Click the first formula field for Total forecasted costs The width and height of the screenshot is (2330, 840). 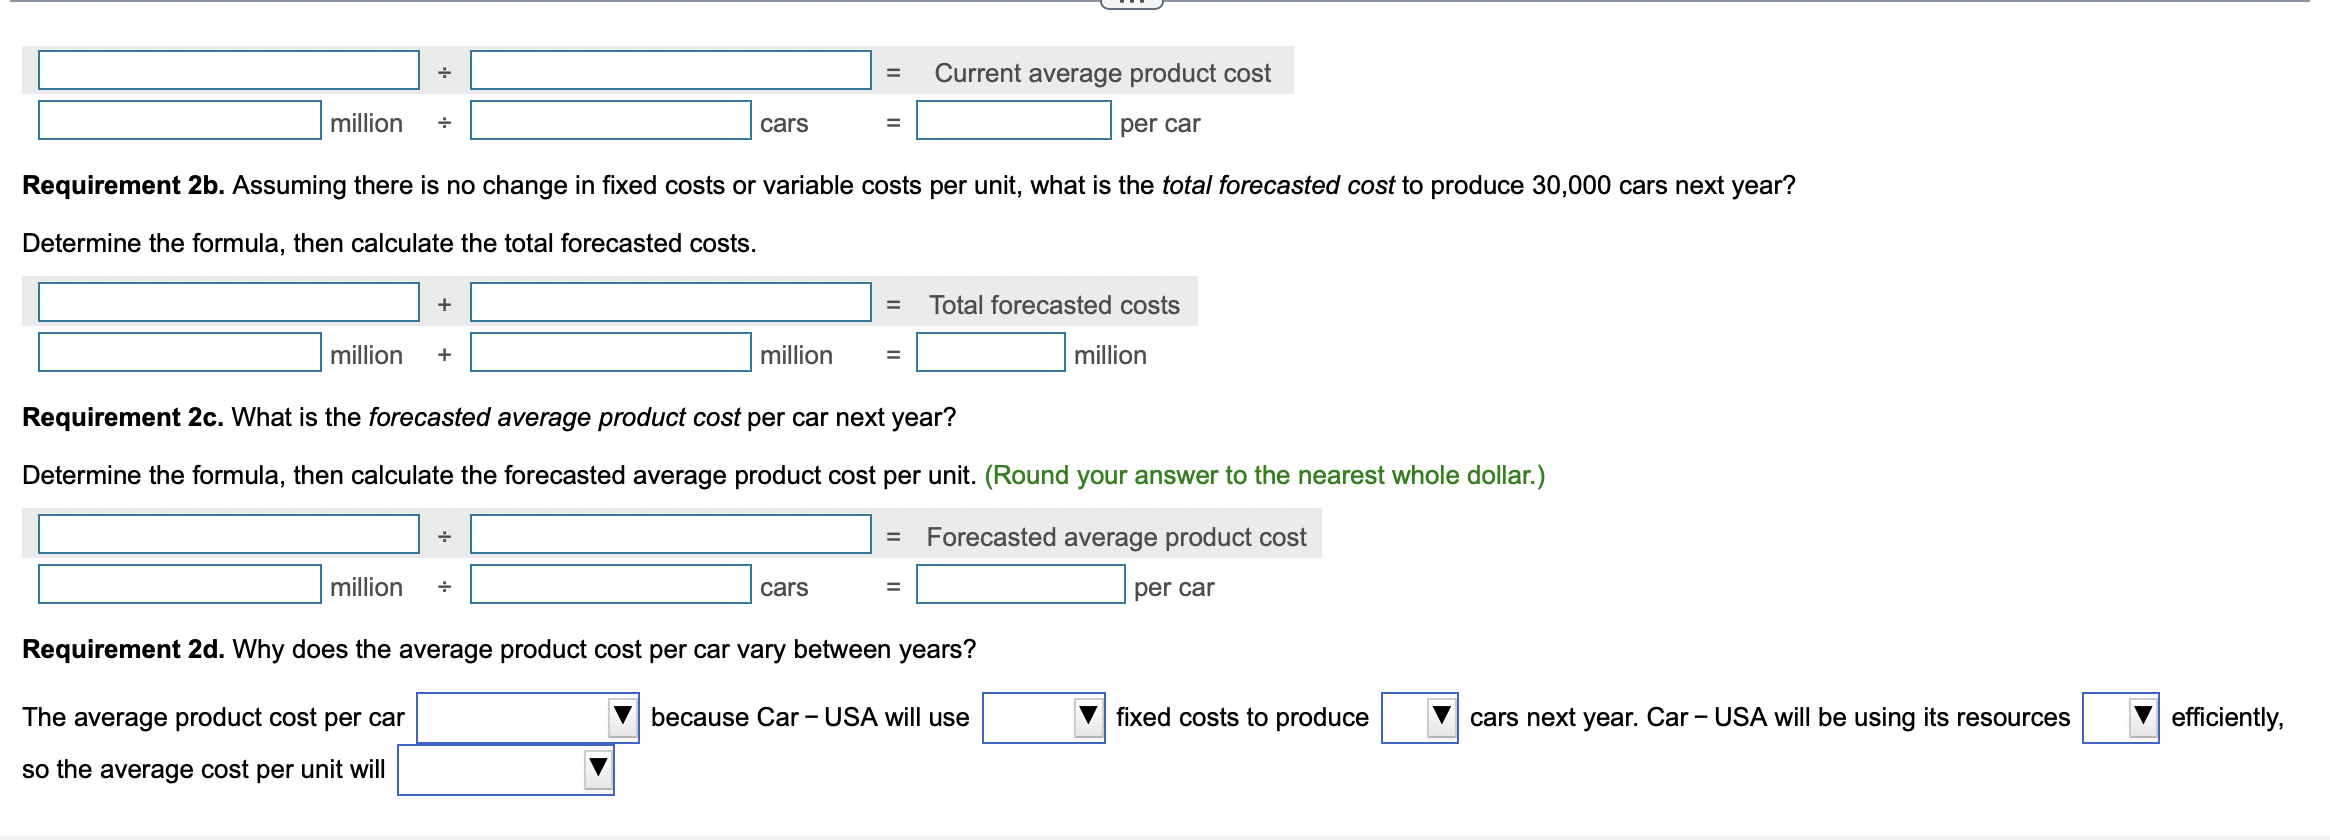pyautogui.click(x=228, y=303)
